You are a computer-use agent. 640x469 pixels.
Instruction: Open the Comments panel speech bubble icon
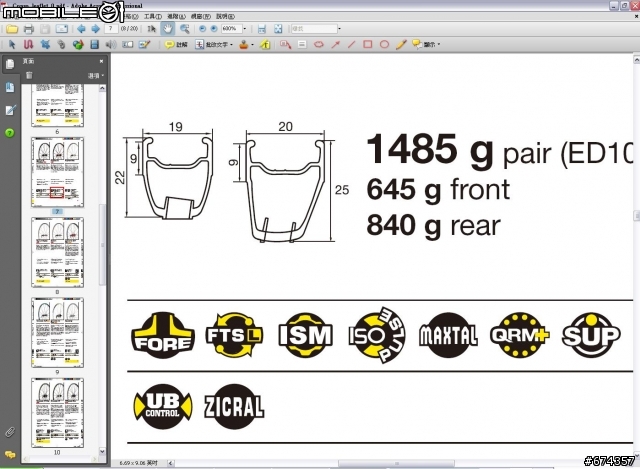pyautogui.click(x=10, y=454)
